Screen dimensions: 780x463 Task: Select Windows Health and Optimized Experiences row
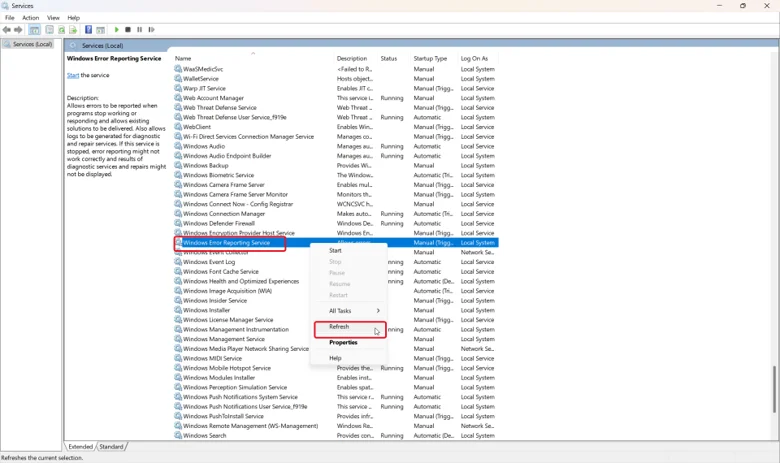click(336, 281)
